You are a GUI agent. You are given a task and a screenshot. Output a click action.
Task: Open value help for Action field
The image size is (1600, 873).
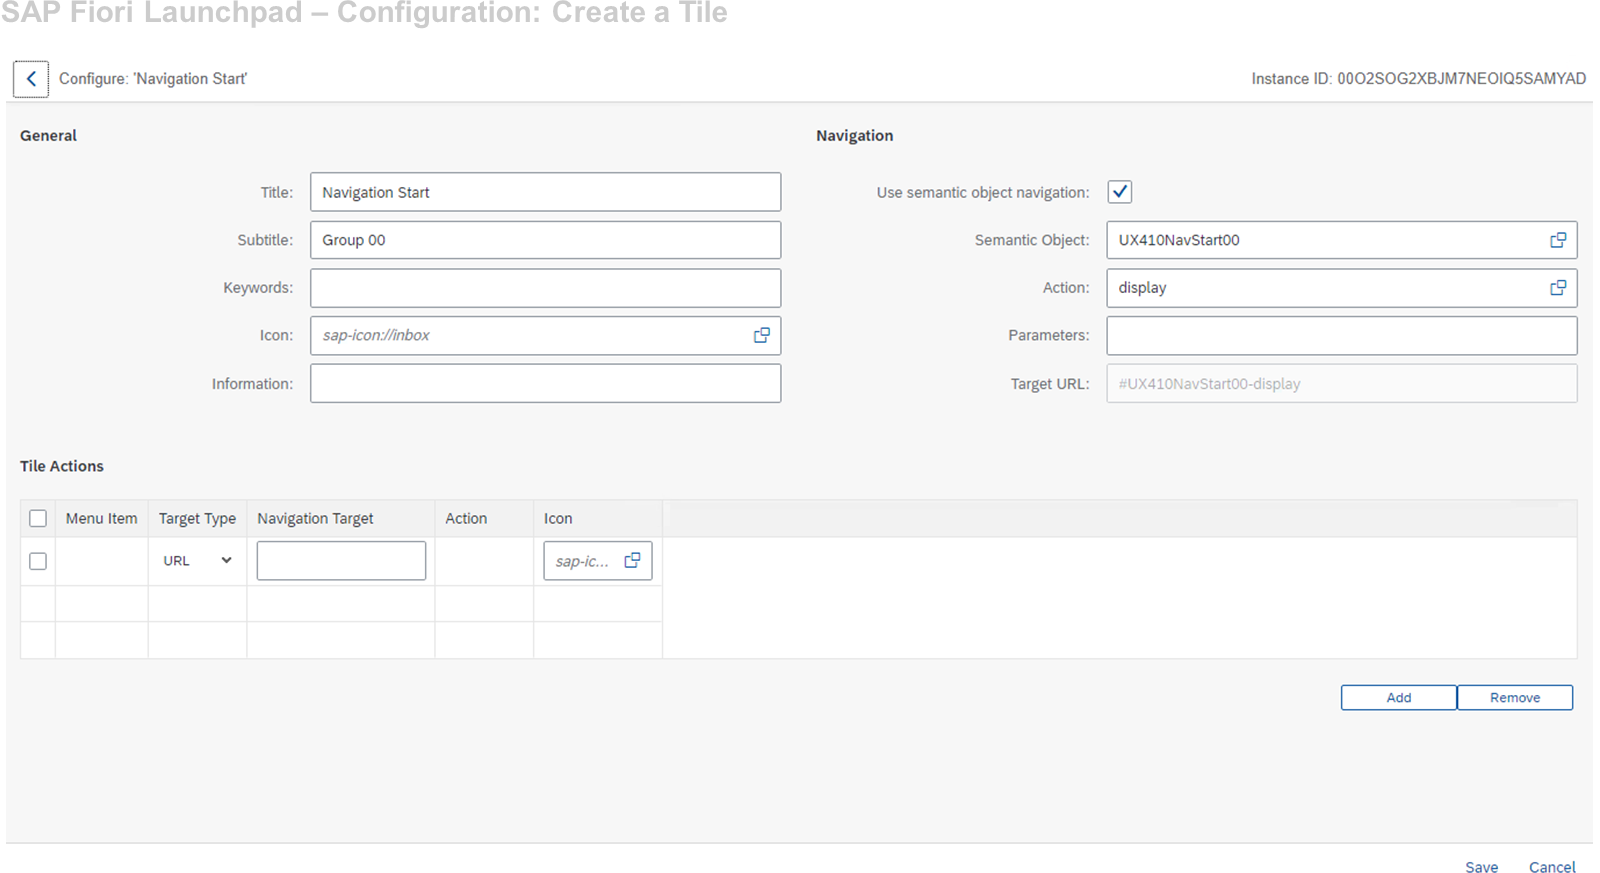1558,288
